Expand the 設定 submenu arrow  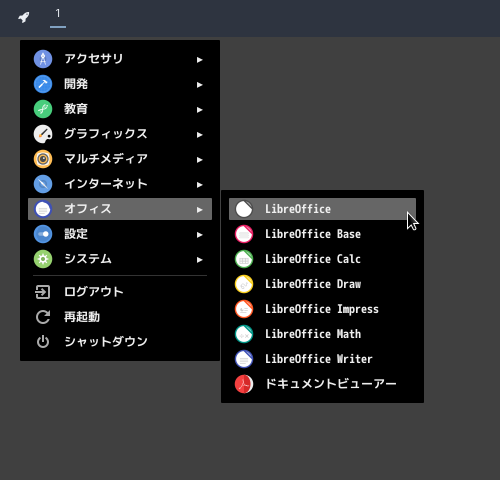(199, 235)
